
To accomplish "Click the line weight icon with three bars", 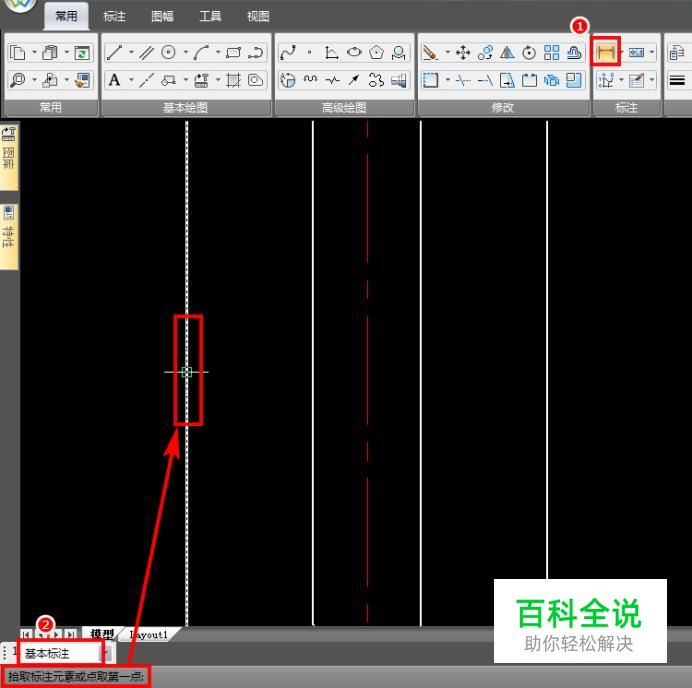I will coord(677,80).
